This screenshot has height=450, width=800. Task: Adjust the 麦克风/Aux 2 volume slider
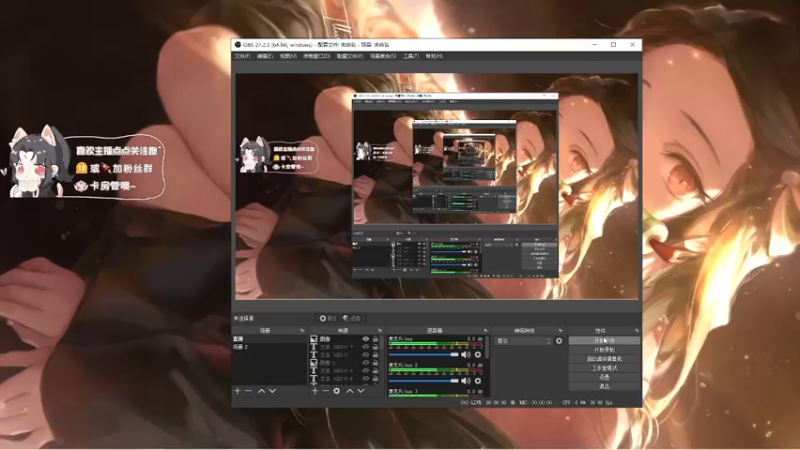pyautogui.click(x=424, y=381)
